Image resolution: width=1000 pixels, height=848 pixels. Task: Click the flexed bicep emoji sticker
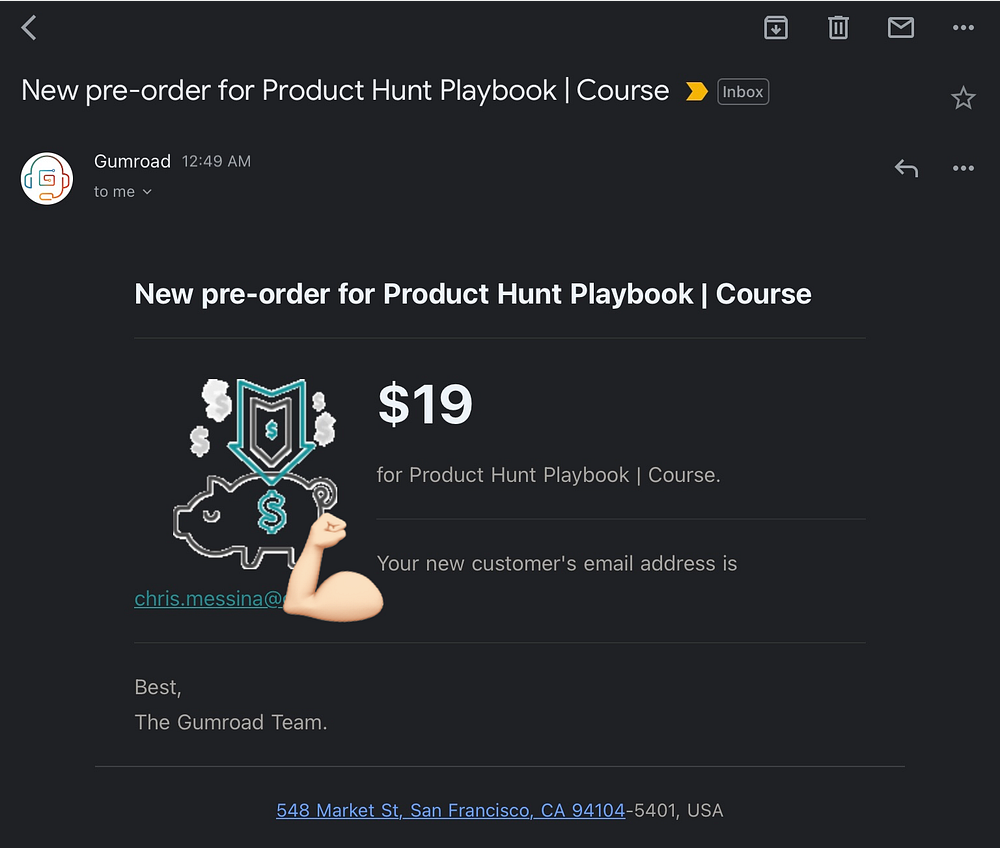pos(332,567)
